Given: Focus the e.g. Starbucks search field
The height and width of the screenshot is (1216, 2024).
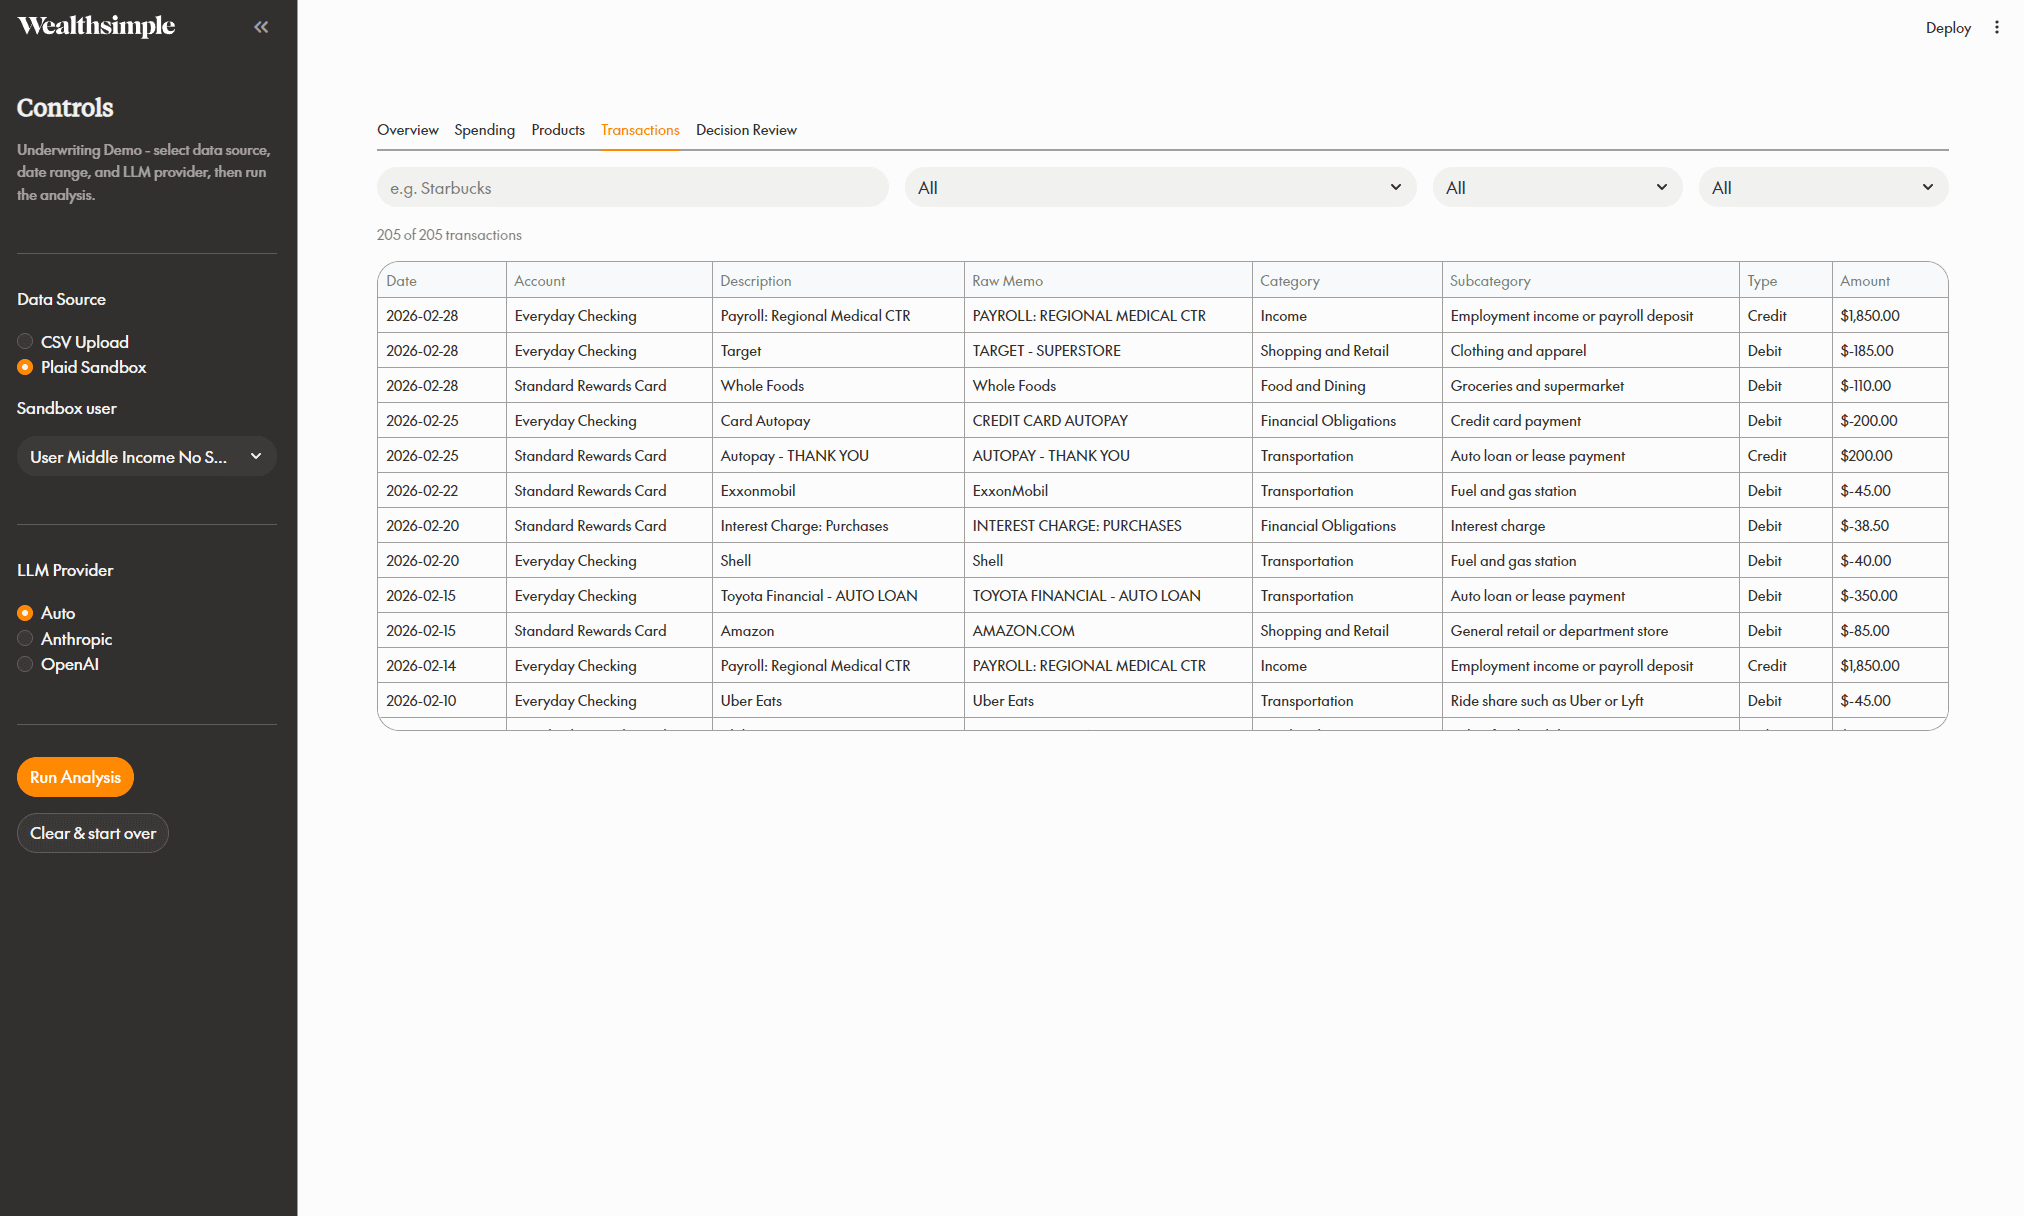Looking at the screenshot, I should (x=632, y=188).
